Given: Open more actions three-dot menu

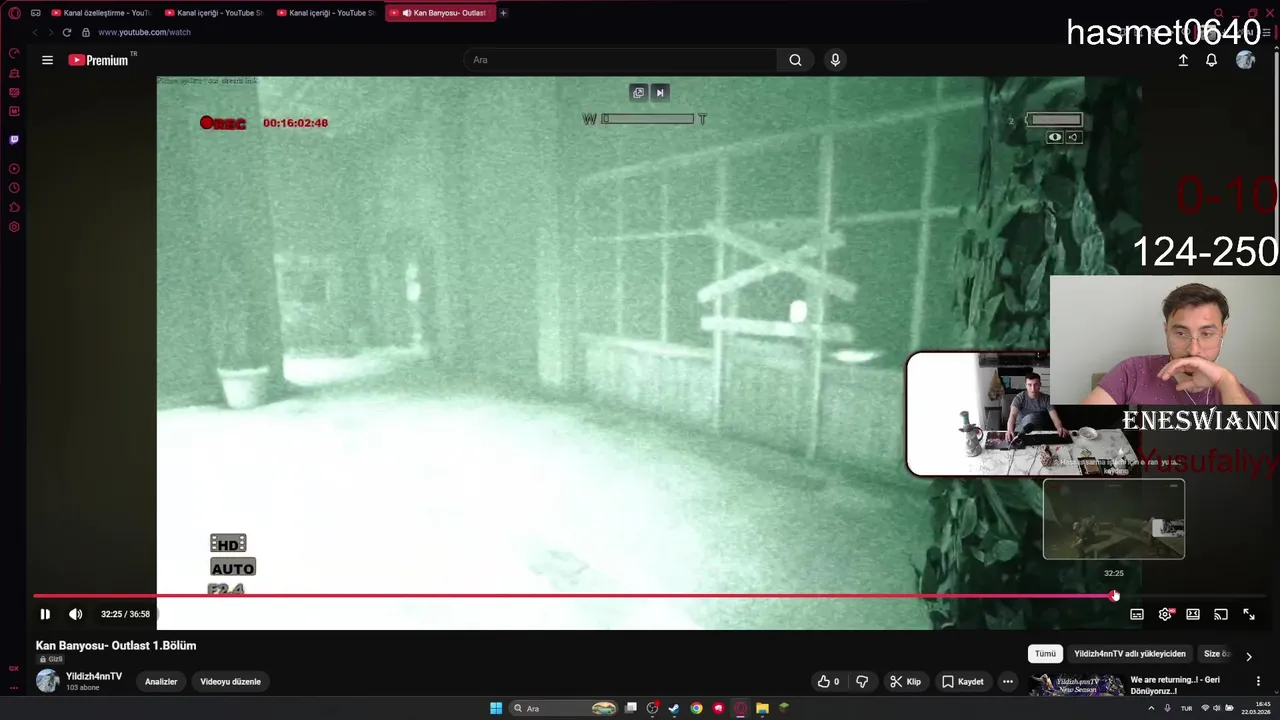Looking at the screenshot, I should [x=1008, y=682].
